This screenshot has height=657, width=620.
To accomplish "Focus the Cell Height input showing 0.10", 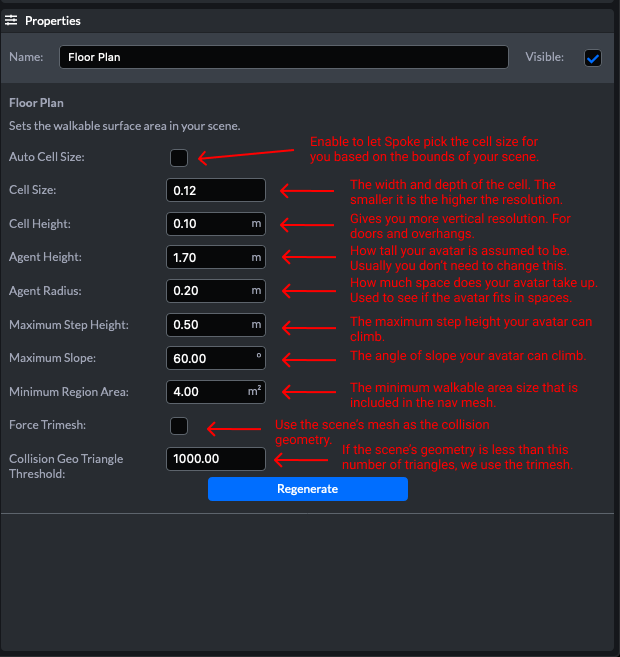I will 208,224.
